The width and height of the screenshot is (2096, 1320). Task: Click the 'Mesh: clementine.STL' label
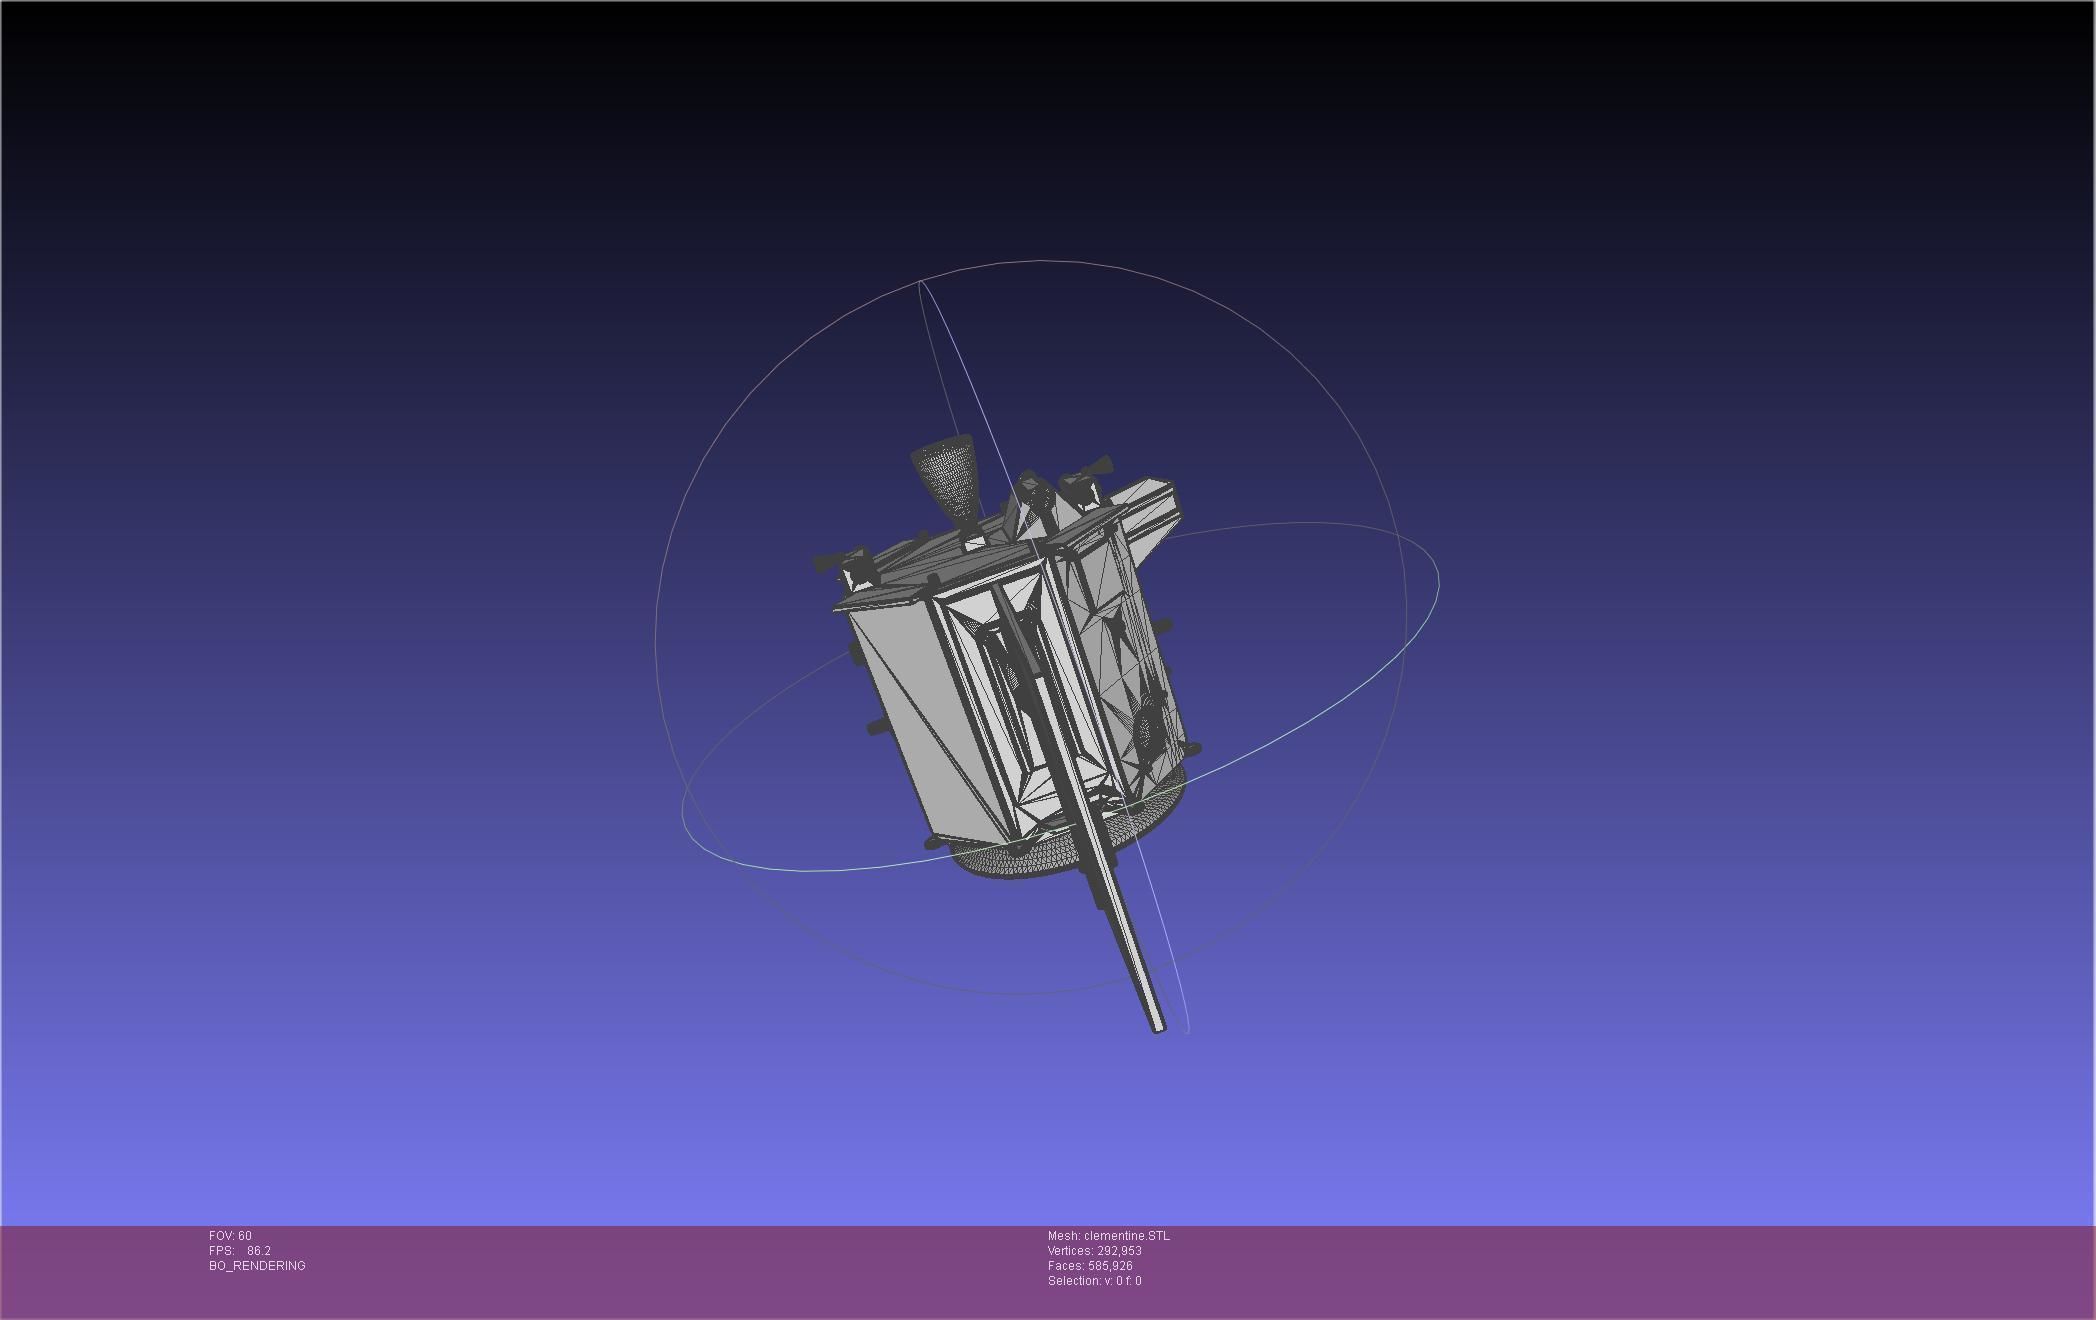pyautogui.click(x=1108, y=1236)
